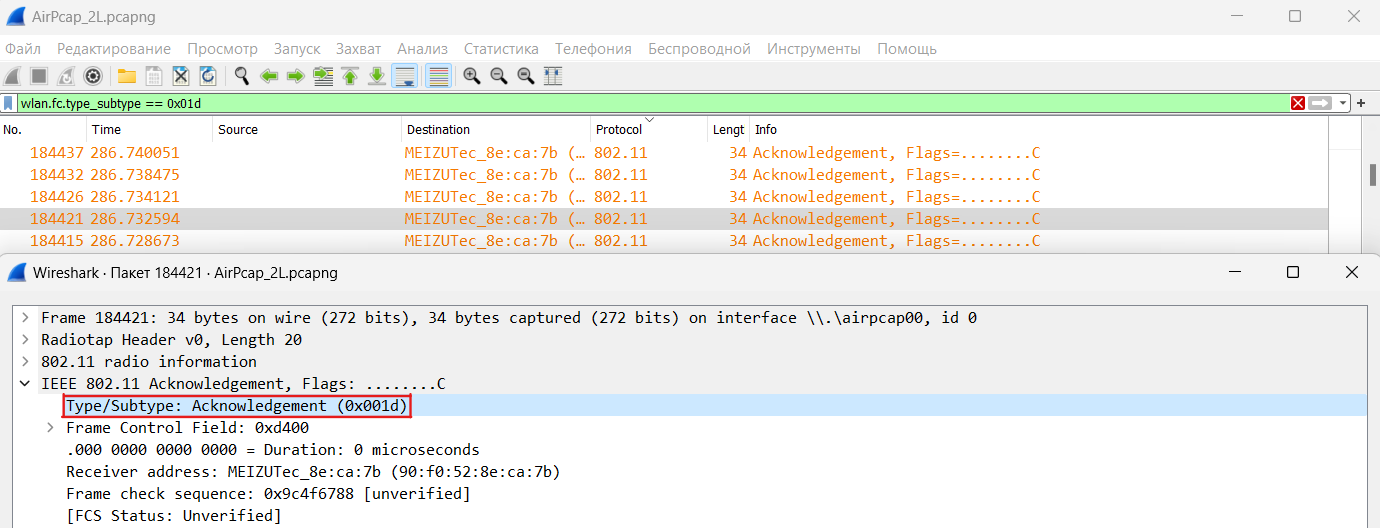The image size is (1380, 528).
Task: Start capturing packets with the shark fin icon
Action: pos(12,76)
